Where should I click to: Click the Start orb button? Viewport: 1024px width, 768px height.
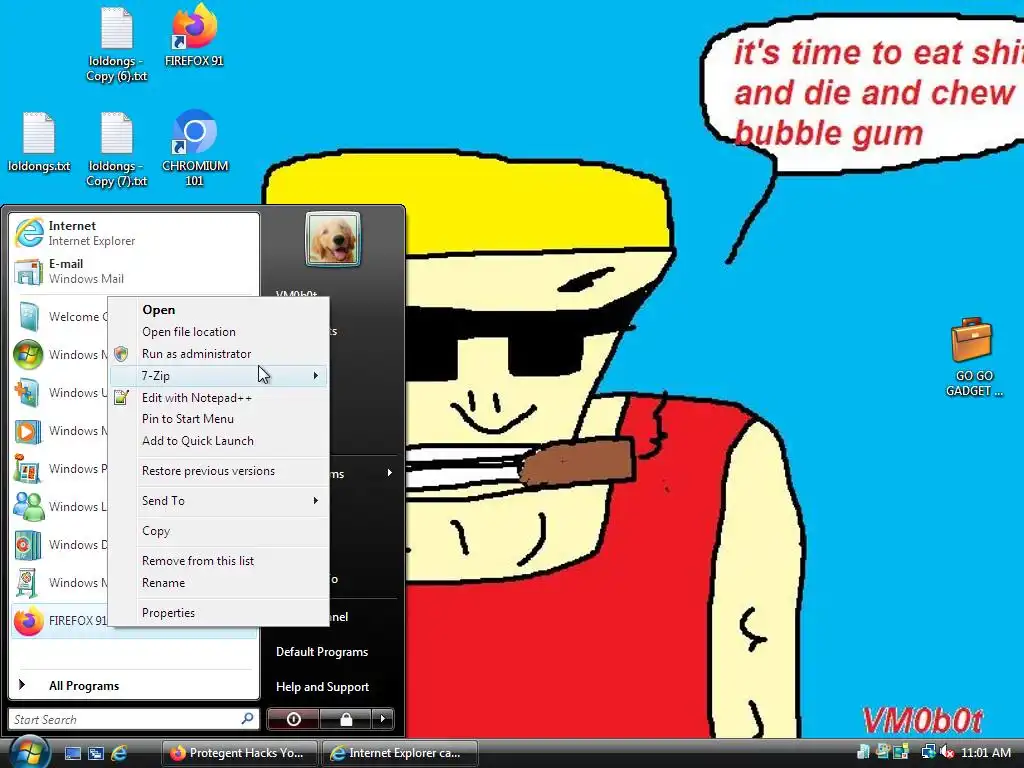tap(29, 752)
